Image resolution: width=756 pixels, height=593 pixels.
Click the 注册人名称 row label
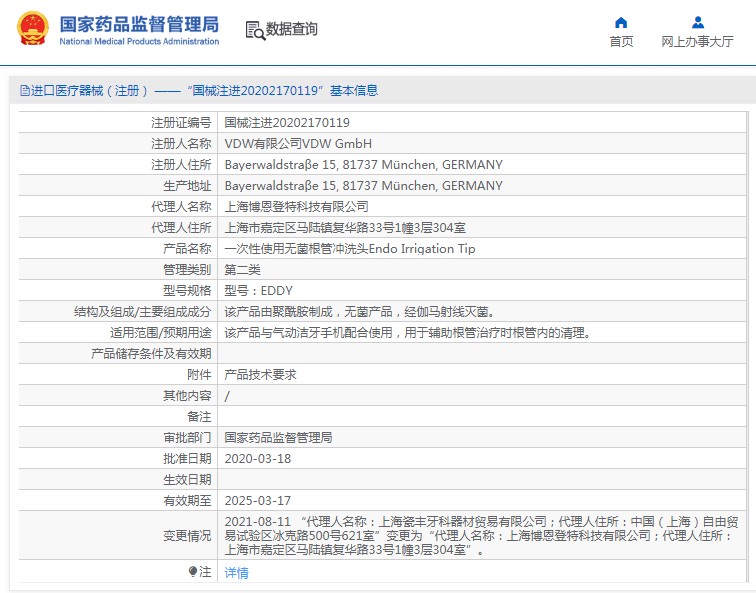click(x=181, y=144)
